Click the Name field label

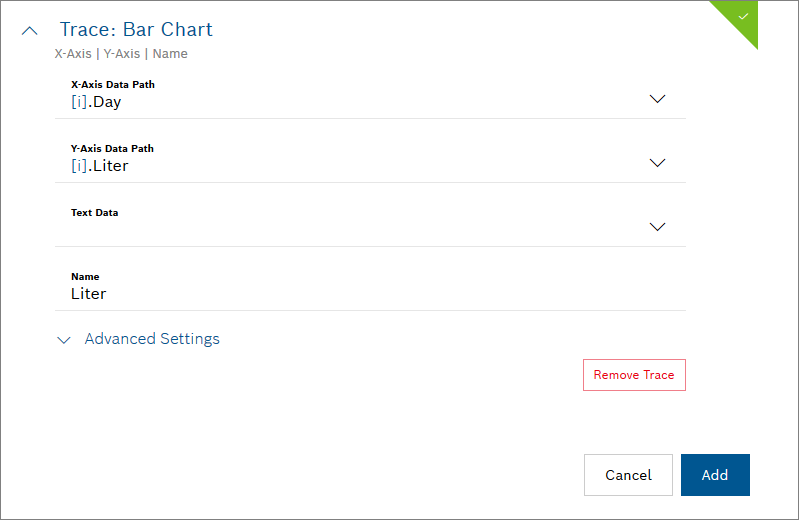click(x=85, y=277)
